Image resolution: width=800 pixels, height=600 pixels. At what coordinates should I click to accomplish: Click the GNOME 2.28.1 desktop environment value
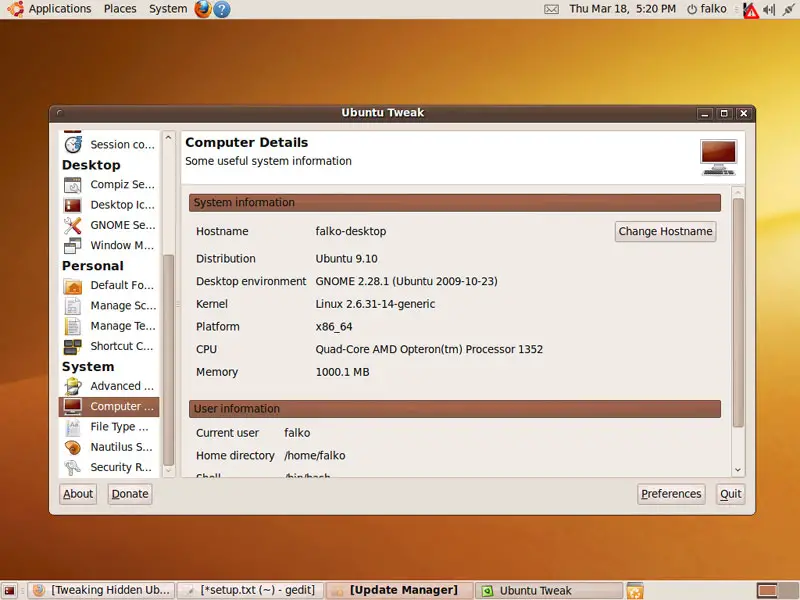coord(406,281)
